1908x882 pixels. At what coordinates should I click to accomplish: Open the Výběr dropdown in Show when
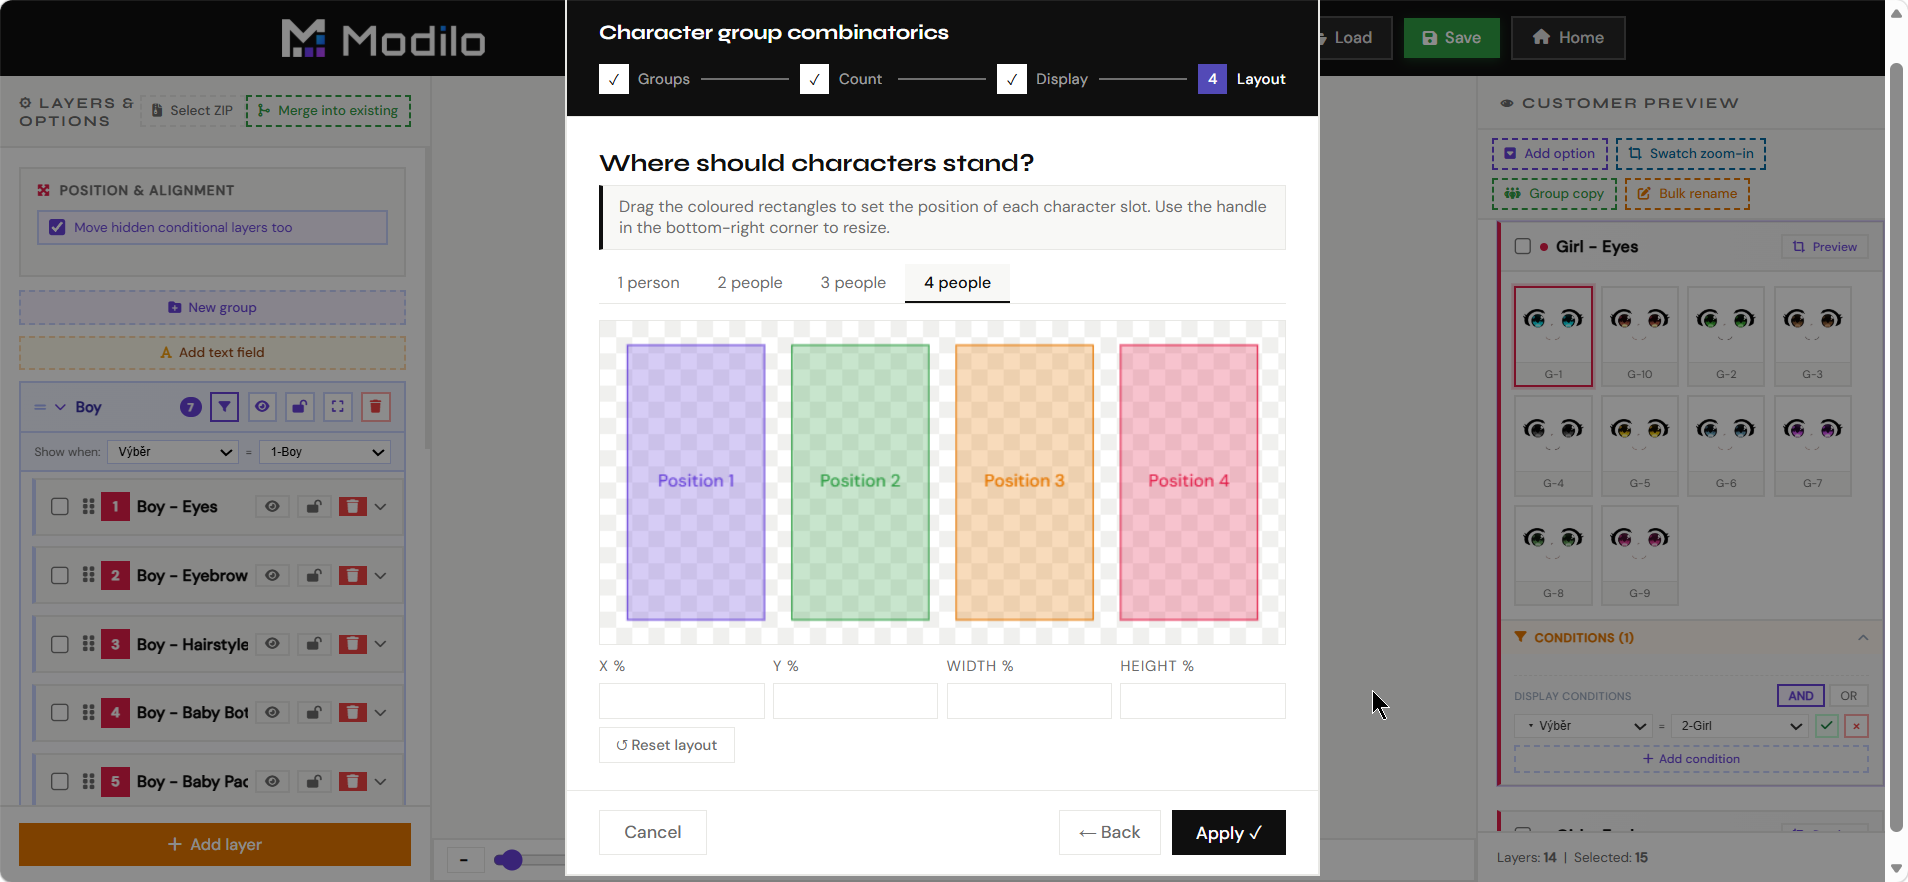click(x=173, y=452)
